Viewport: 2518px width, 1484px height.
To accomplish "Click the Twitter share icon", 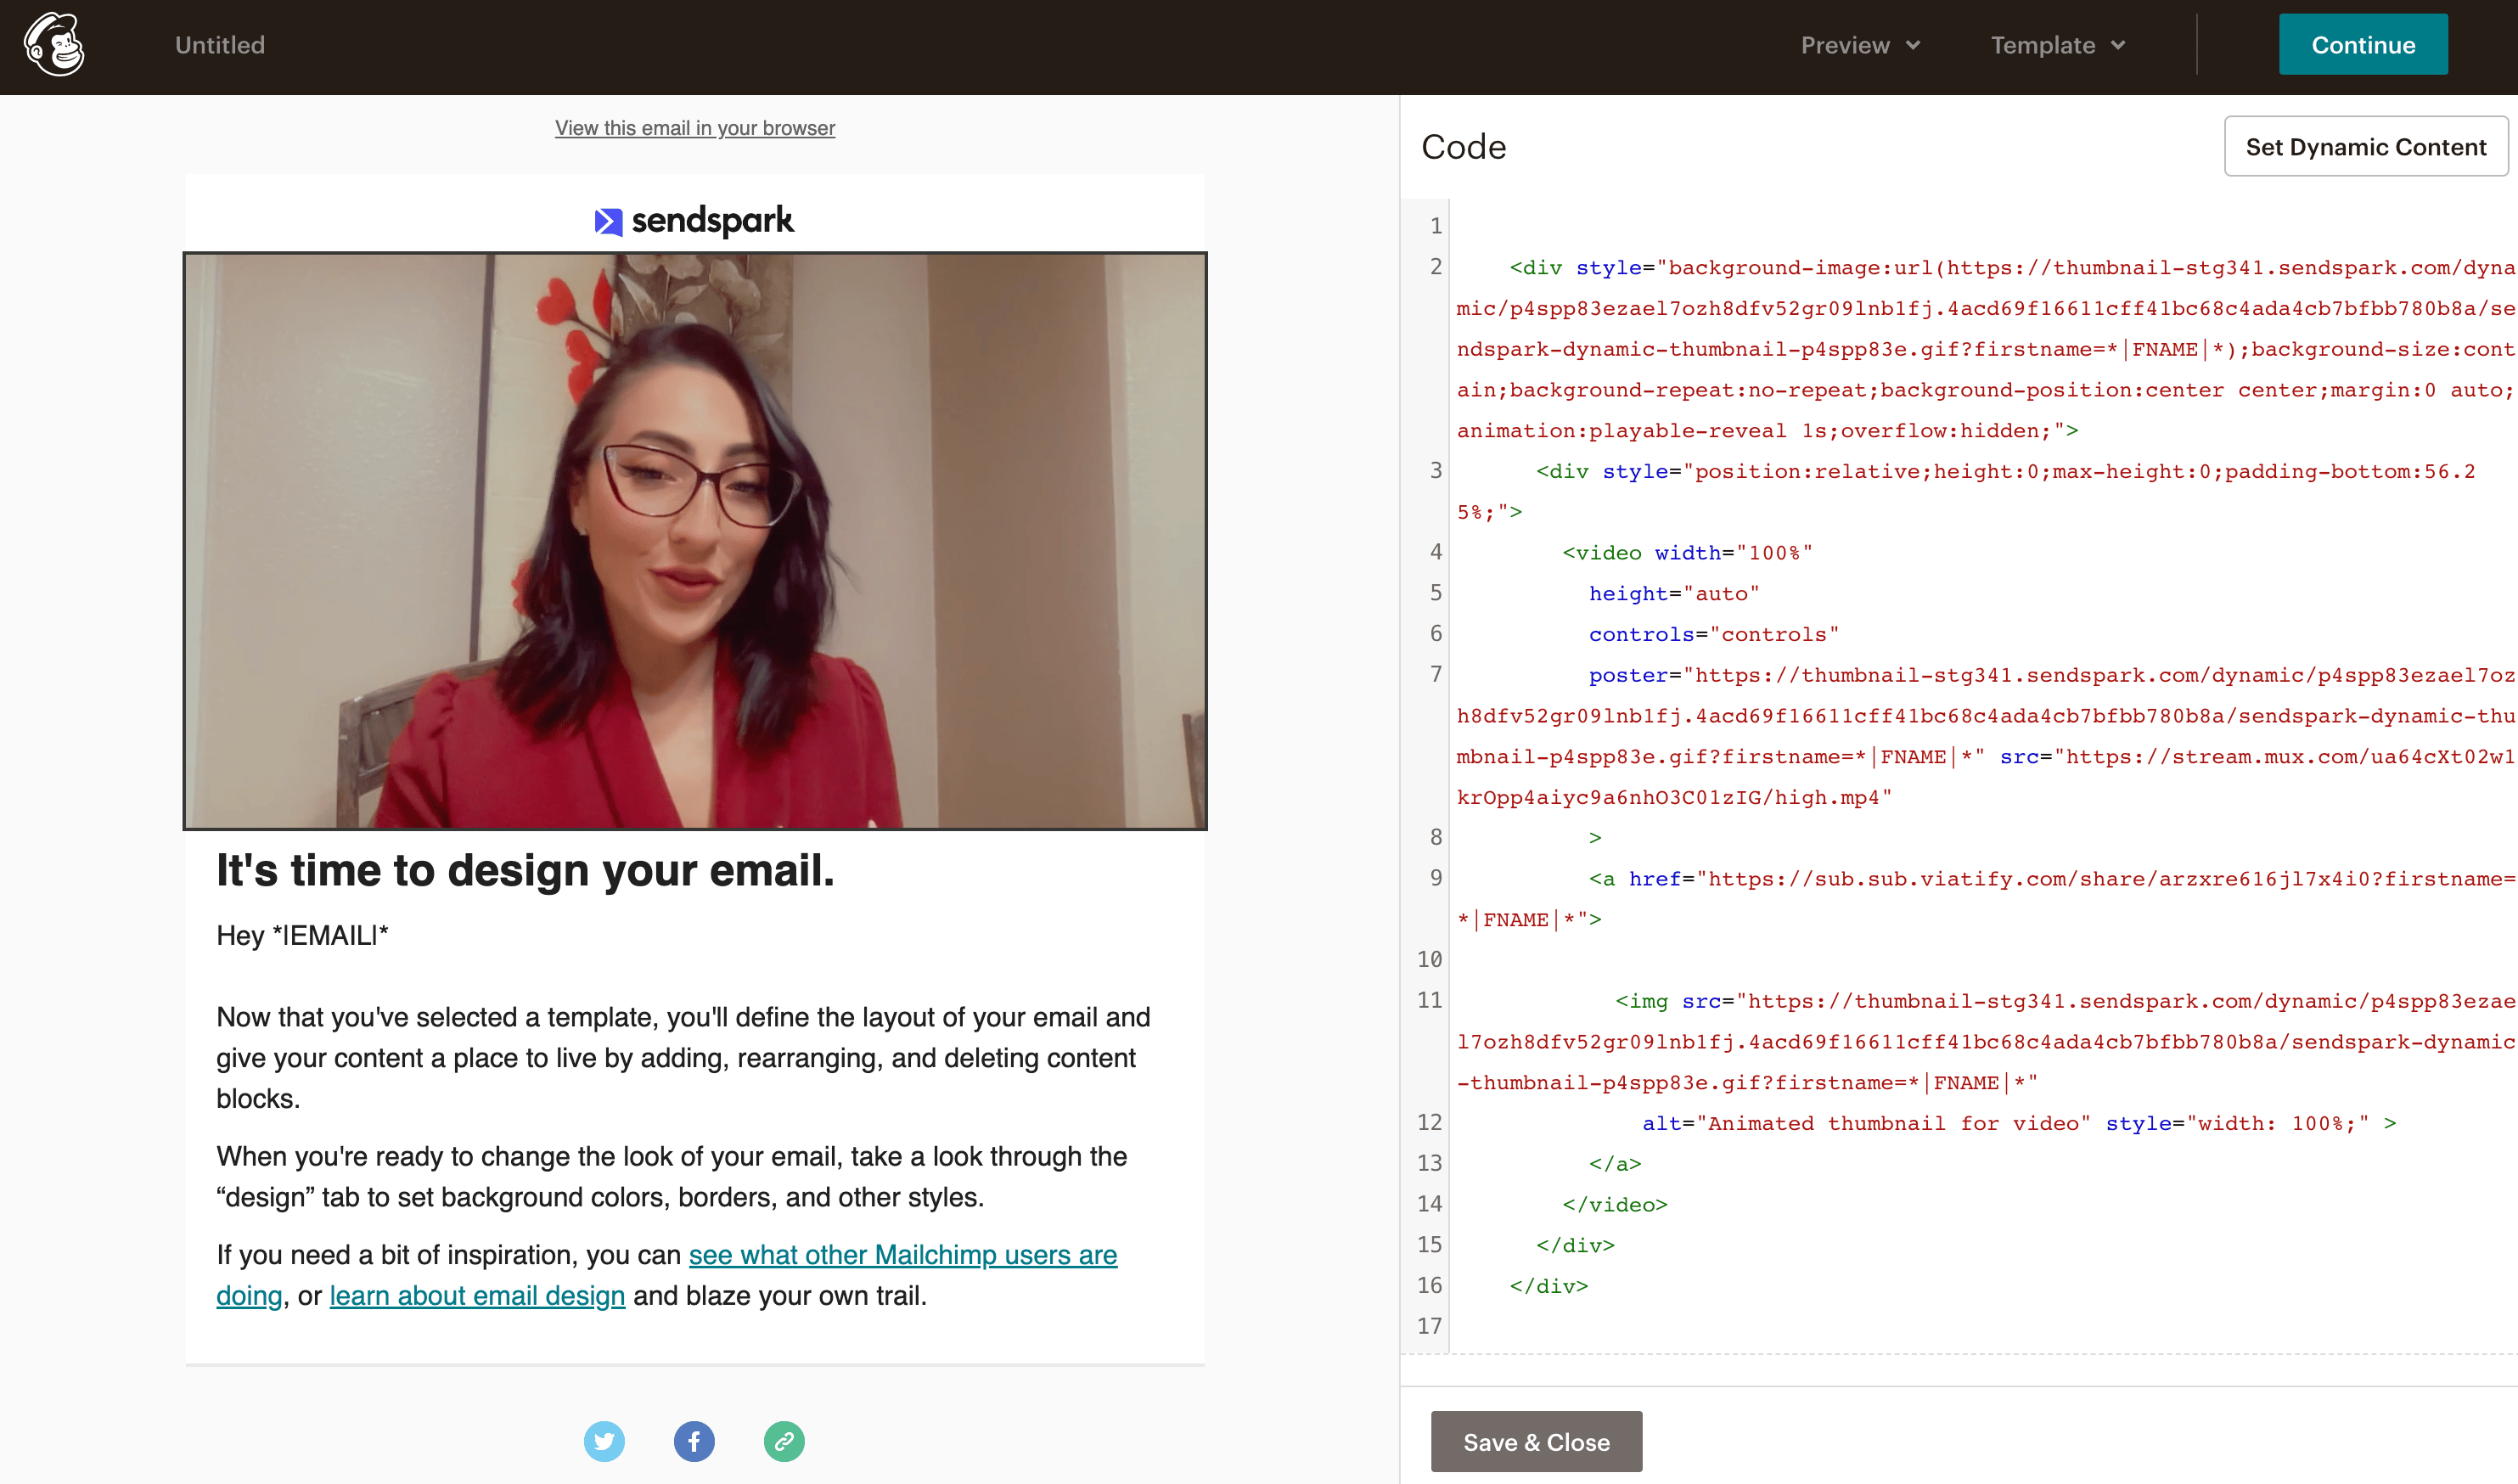I will (604, 1441).
